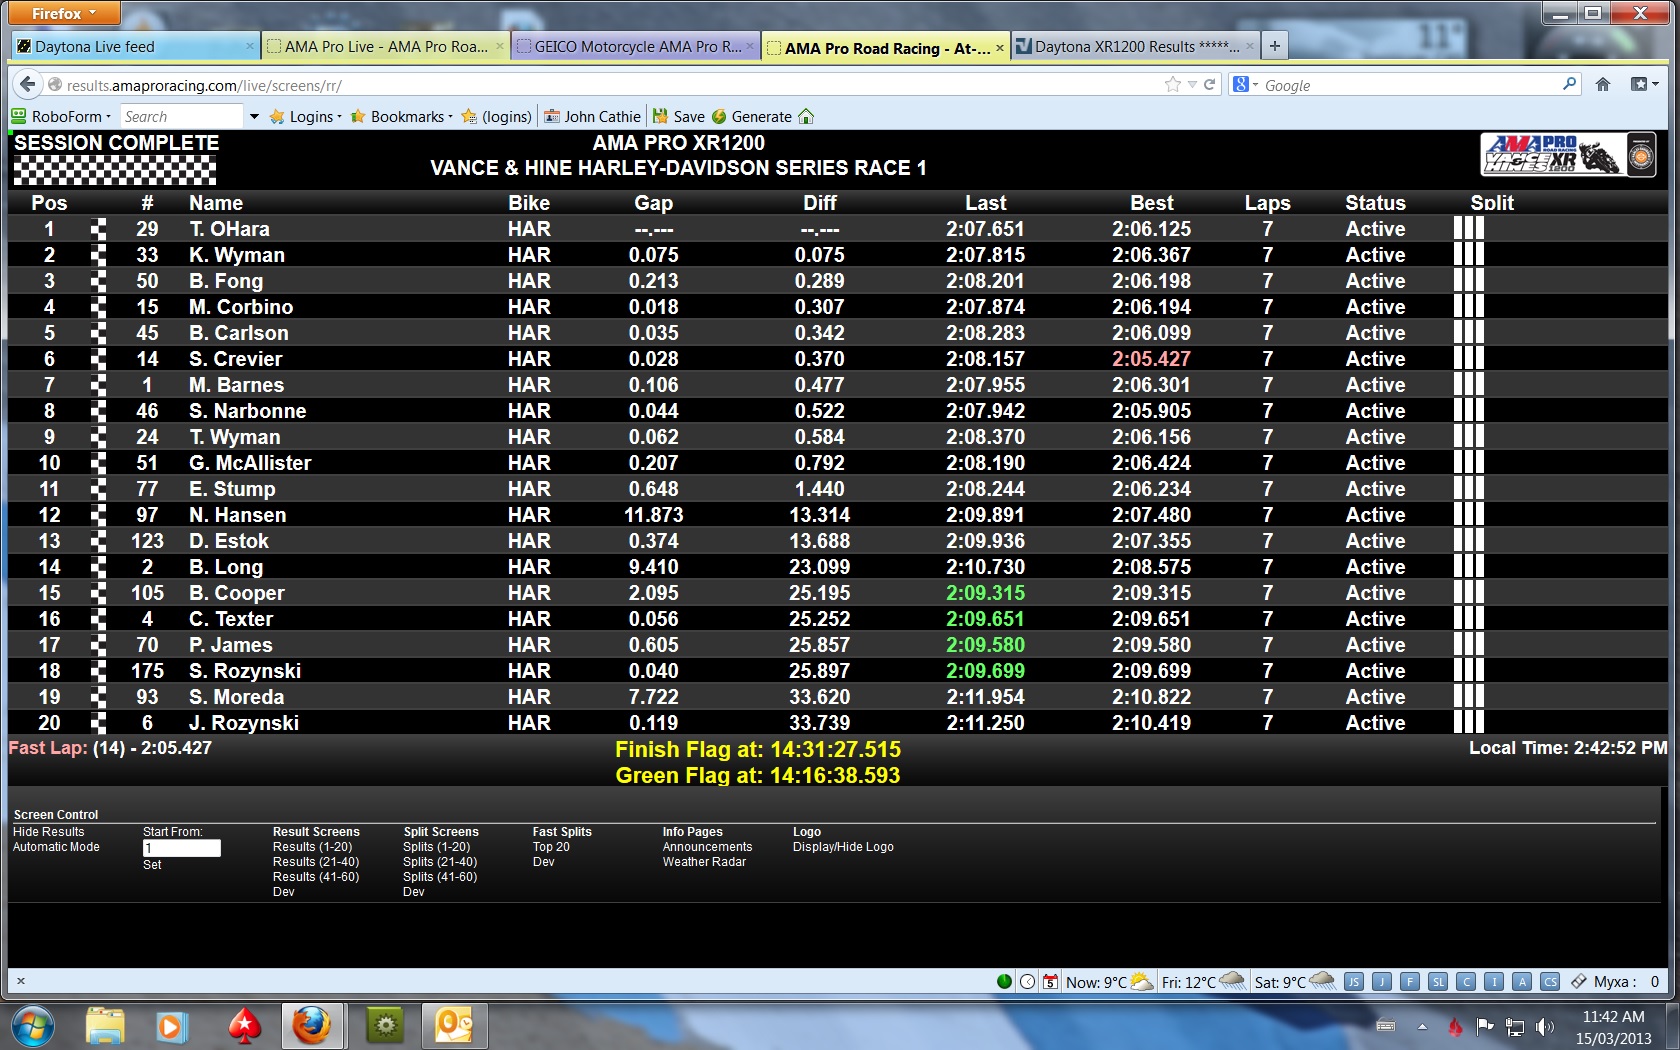
Task: Bookmark this page using the star icon
Action: pyautogui.click(x=1172, y=85)
